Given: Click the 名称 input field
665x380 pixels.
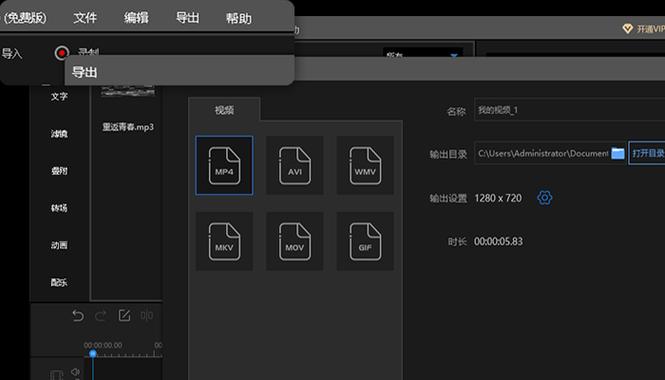Looking at the screenshot, I should (570, 110).
